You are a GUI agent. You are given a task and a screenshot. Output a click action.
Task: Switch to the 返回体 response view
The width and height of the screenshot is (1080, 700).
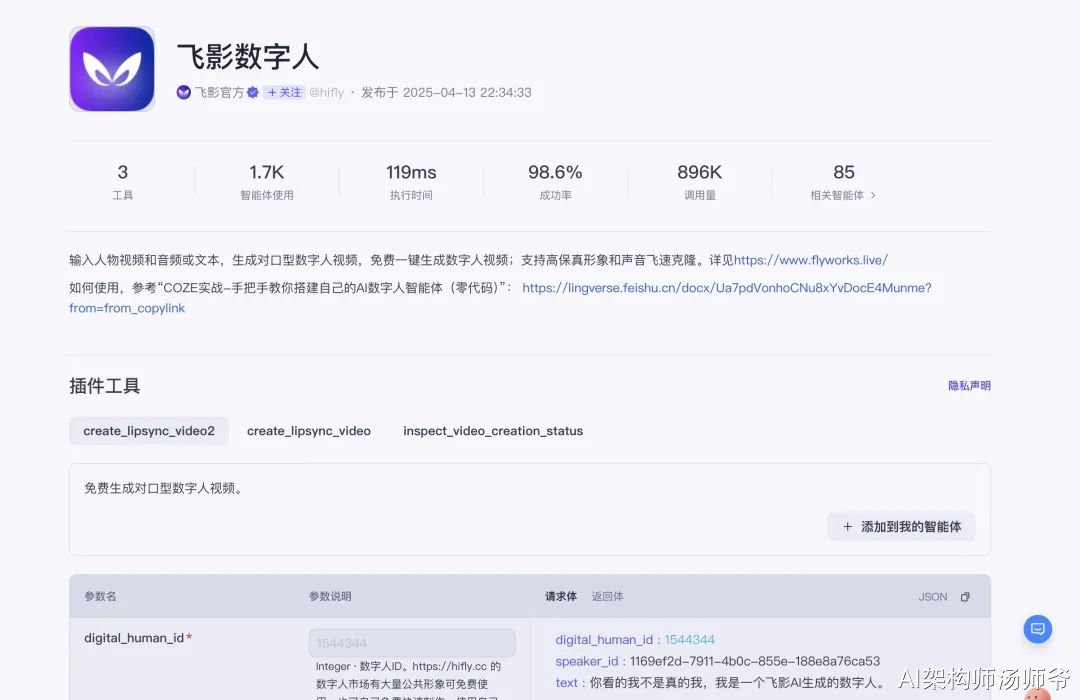coord(607,597)
